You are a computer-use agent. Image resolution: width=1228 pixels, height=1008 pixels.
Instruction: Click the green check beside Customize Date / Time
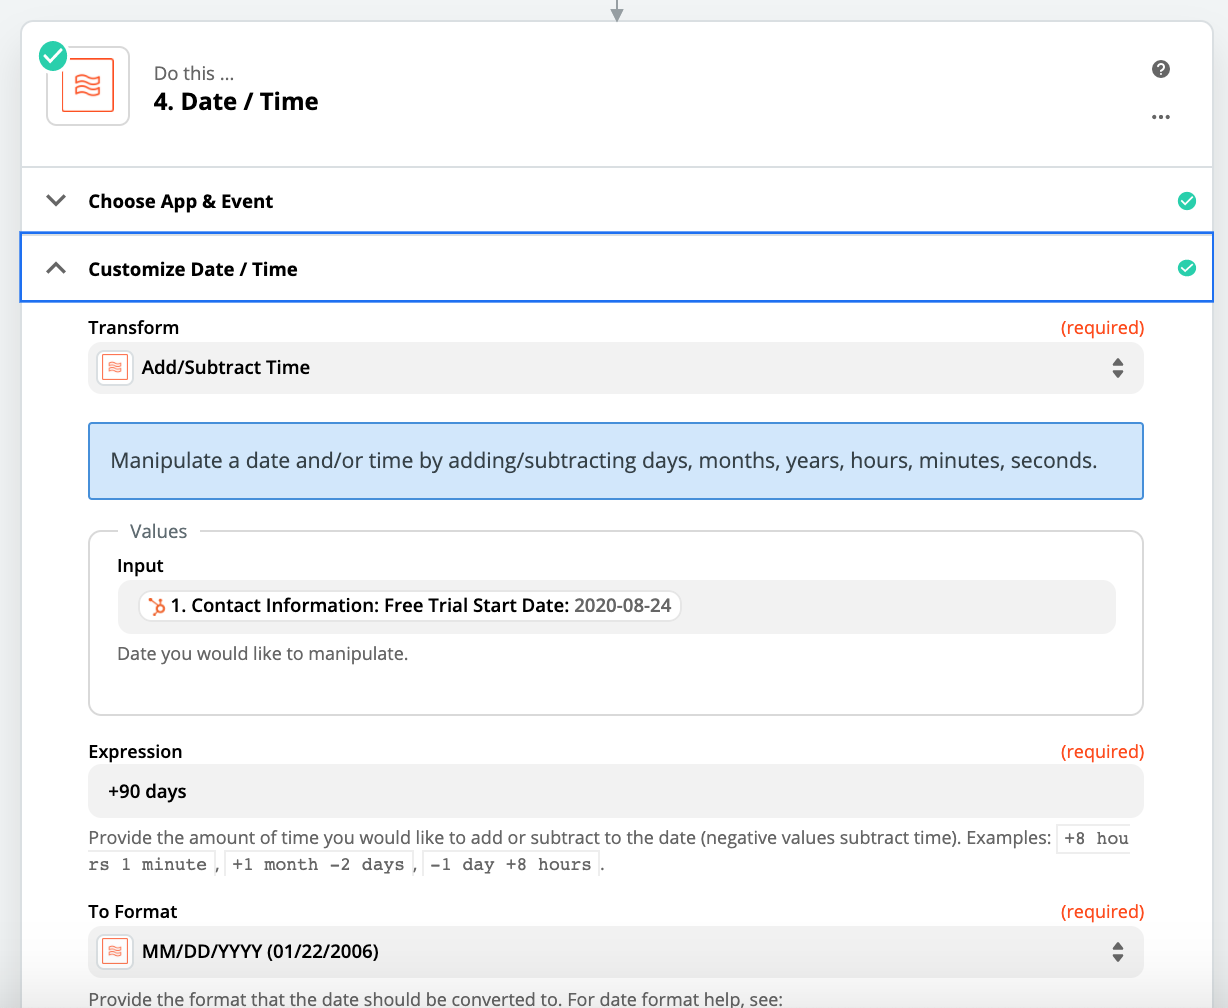pos(1186,268)
